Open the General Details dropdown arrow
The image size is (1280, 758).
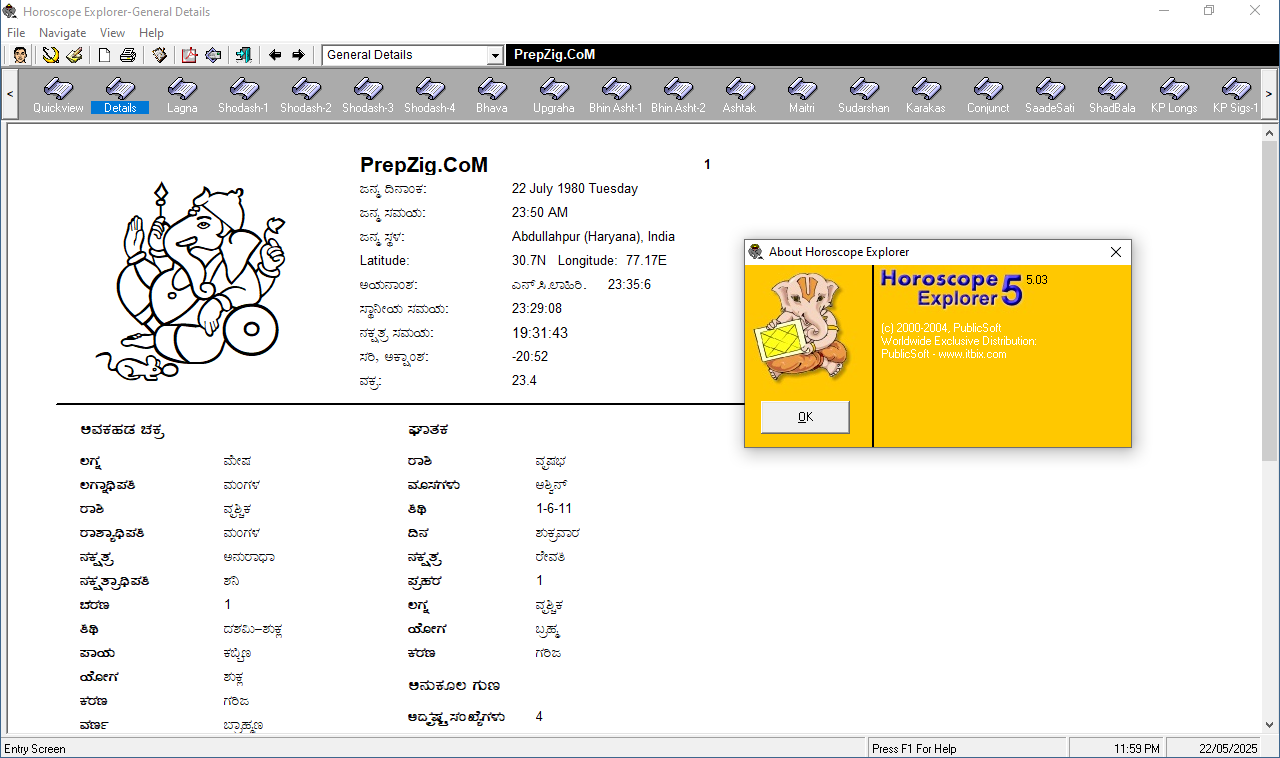point(494,55)
